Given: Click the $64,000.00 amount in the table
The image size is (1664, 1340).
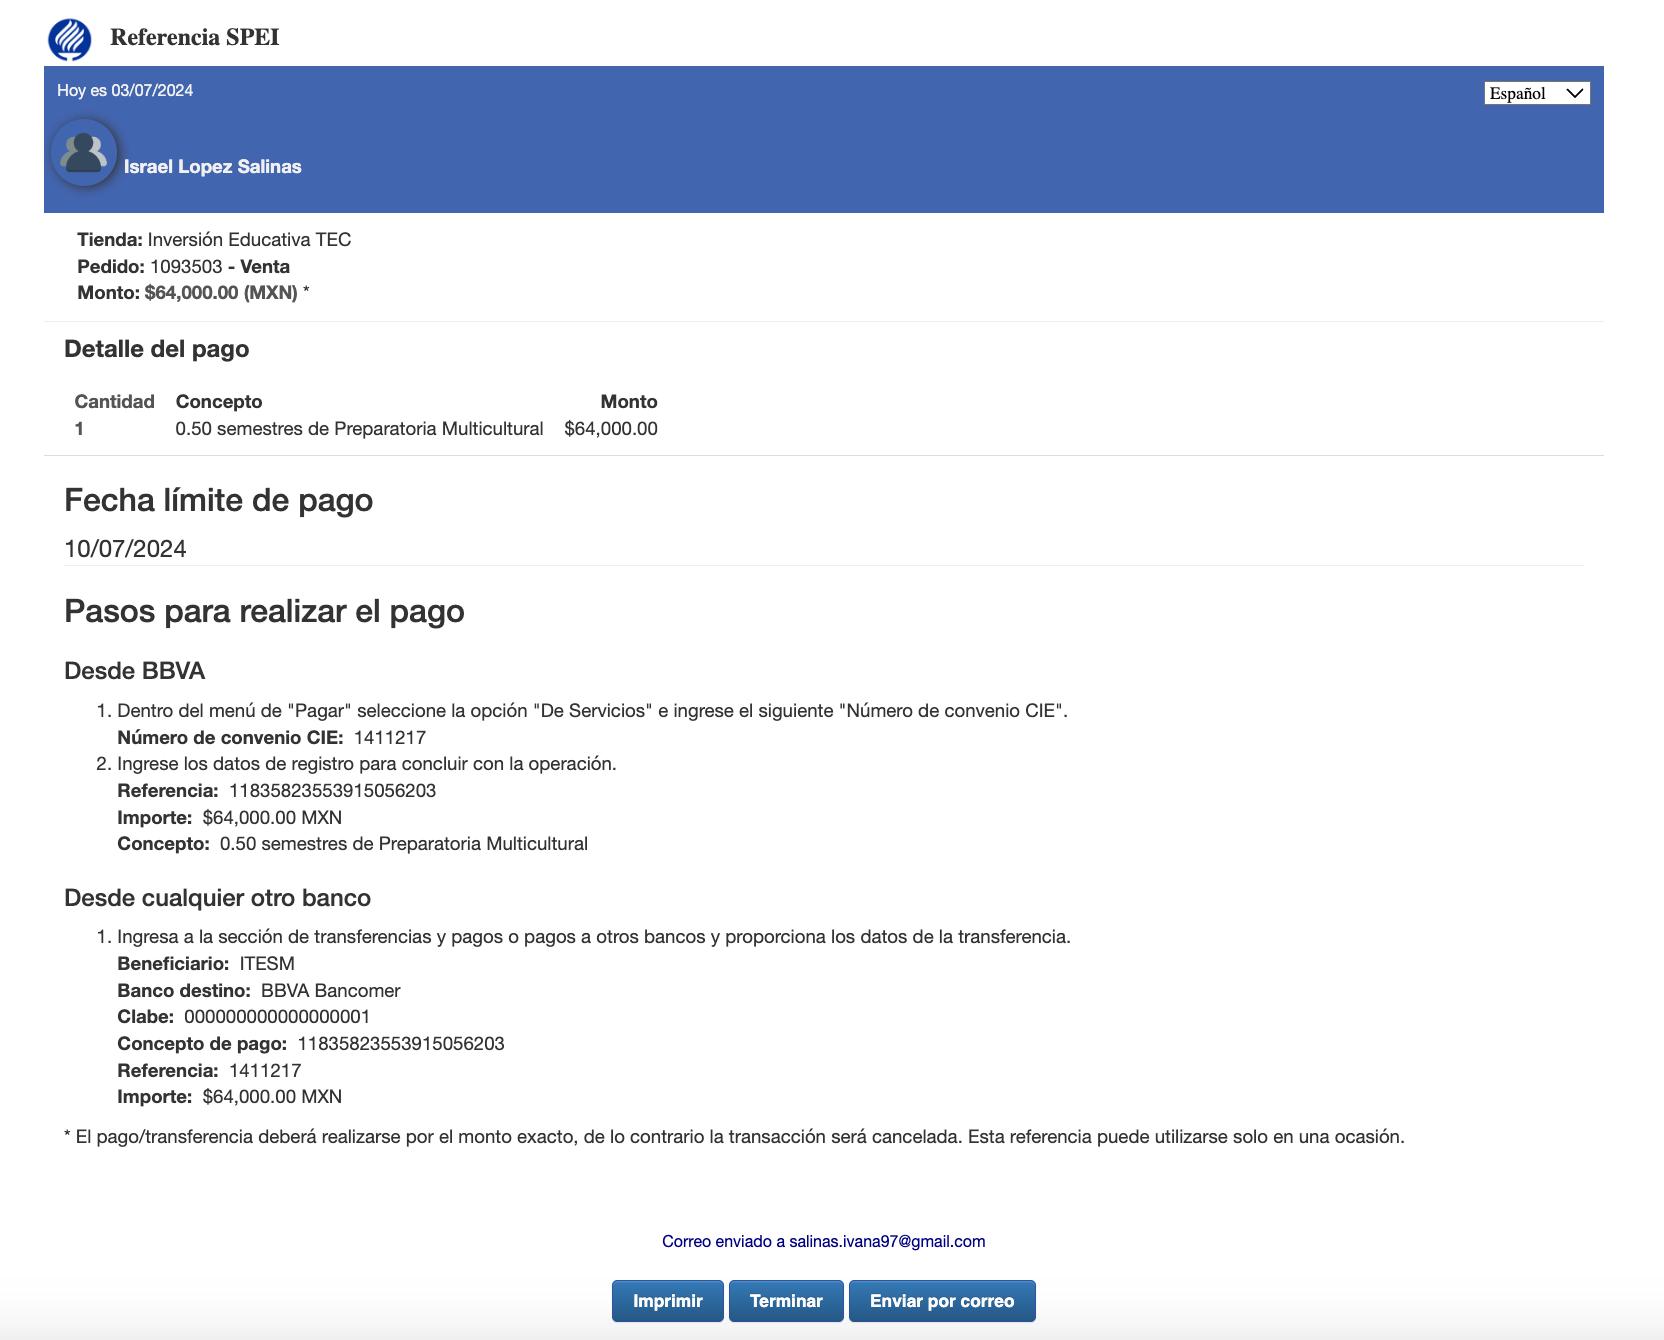Looking at the screenshot, I should click(611, 429).
